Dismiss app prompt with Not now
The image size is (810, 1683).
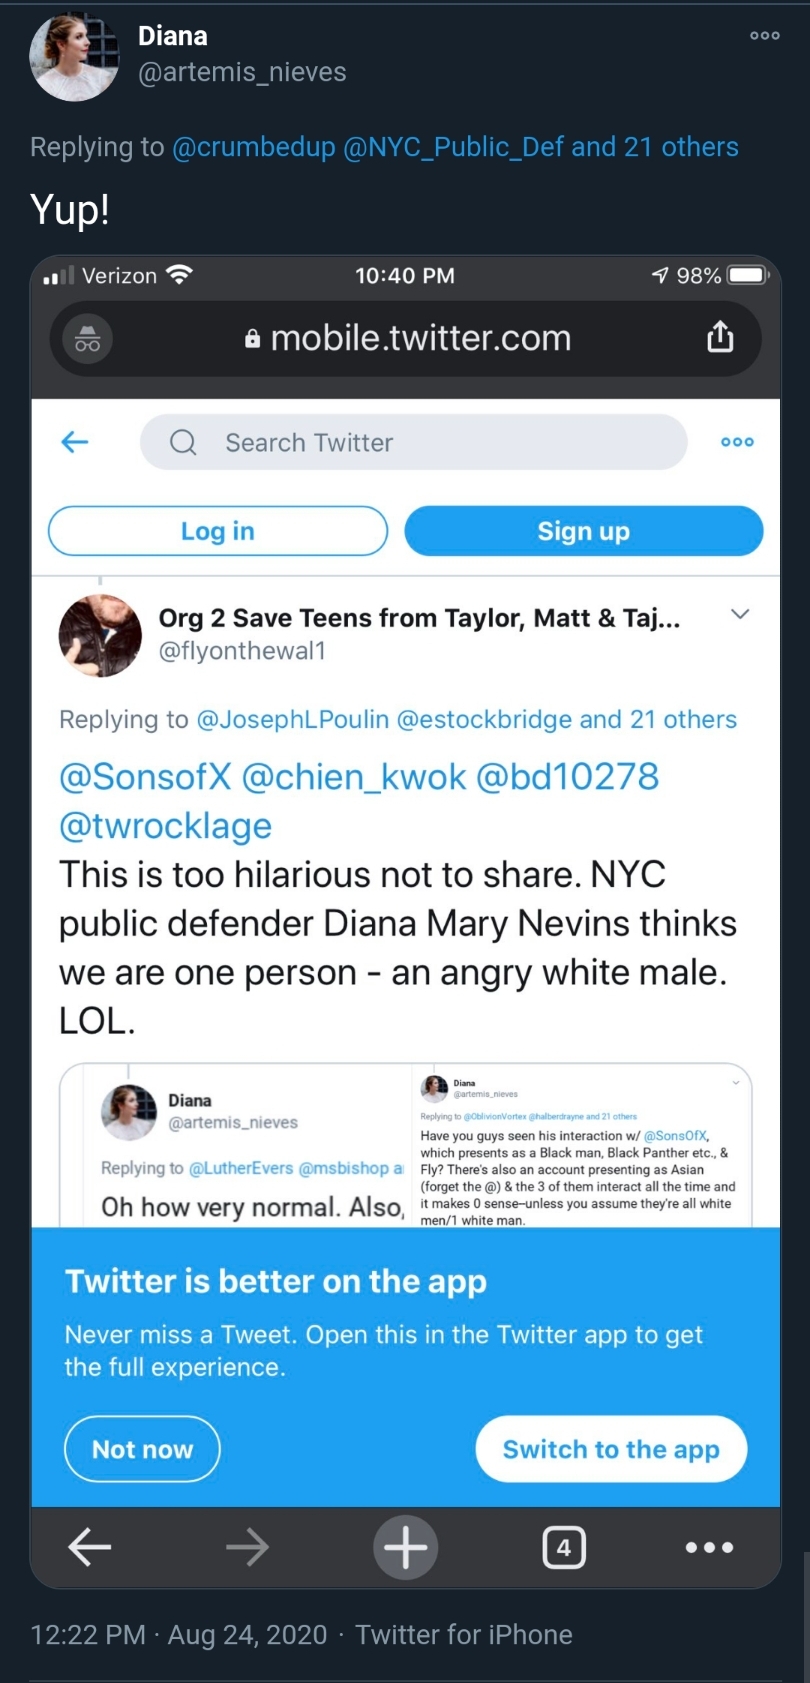point(142,1449)
